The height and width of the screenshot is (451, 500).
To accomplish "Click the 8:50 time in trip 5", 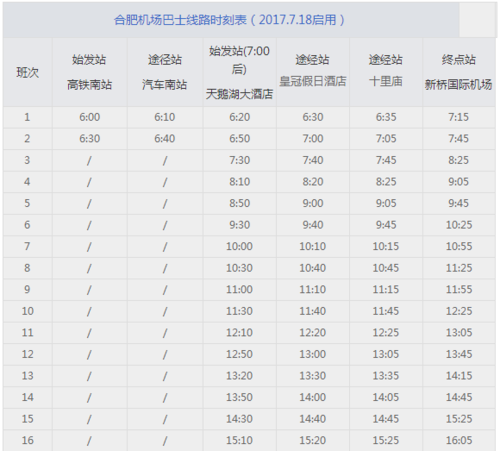I will (239, 203).
